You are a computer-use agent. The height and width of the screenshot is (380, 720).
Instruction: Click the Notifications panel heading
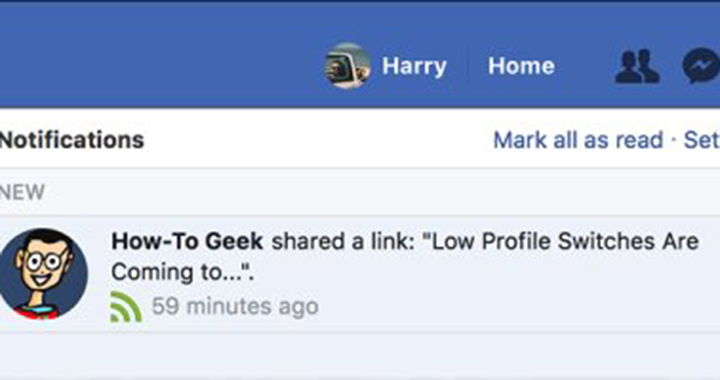pos(72,140)
